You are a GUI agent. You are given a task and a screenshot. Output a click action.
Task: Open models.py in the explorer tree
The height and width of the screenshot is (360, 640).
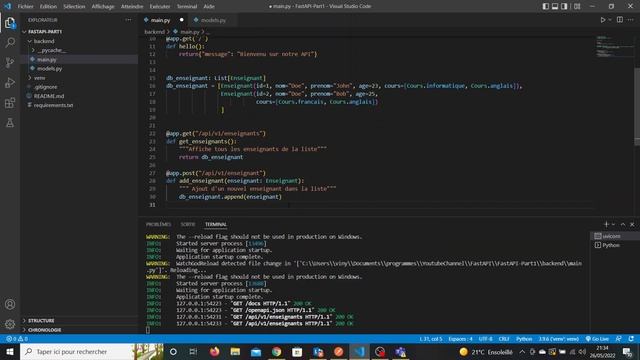pyautogui.click(x=80, y=69)
